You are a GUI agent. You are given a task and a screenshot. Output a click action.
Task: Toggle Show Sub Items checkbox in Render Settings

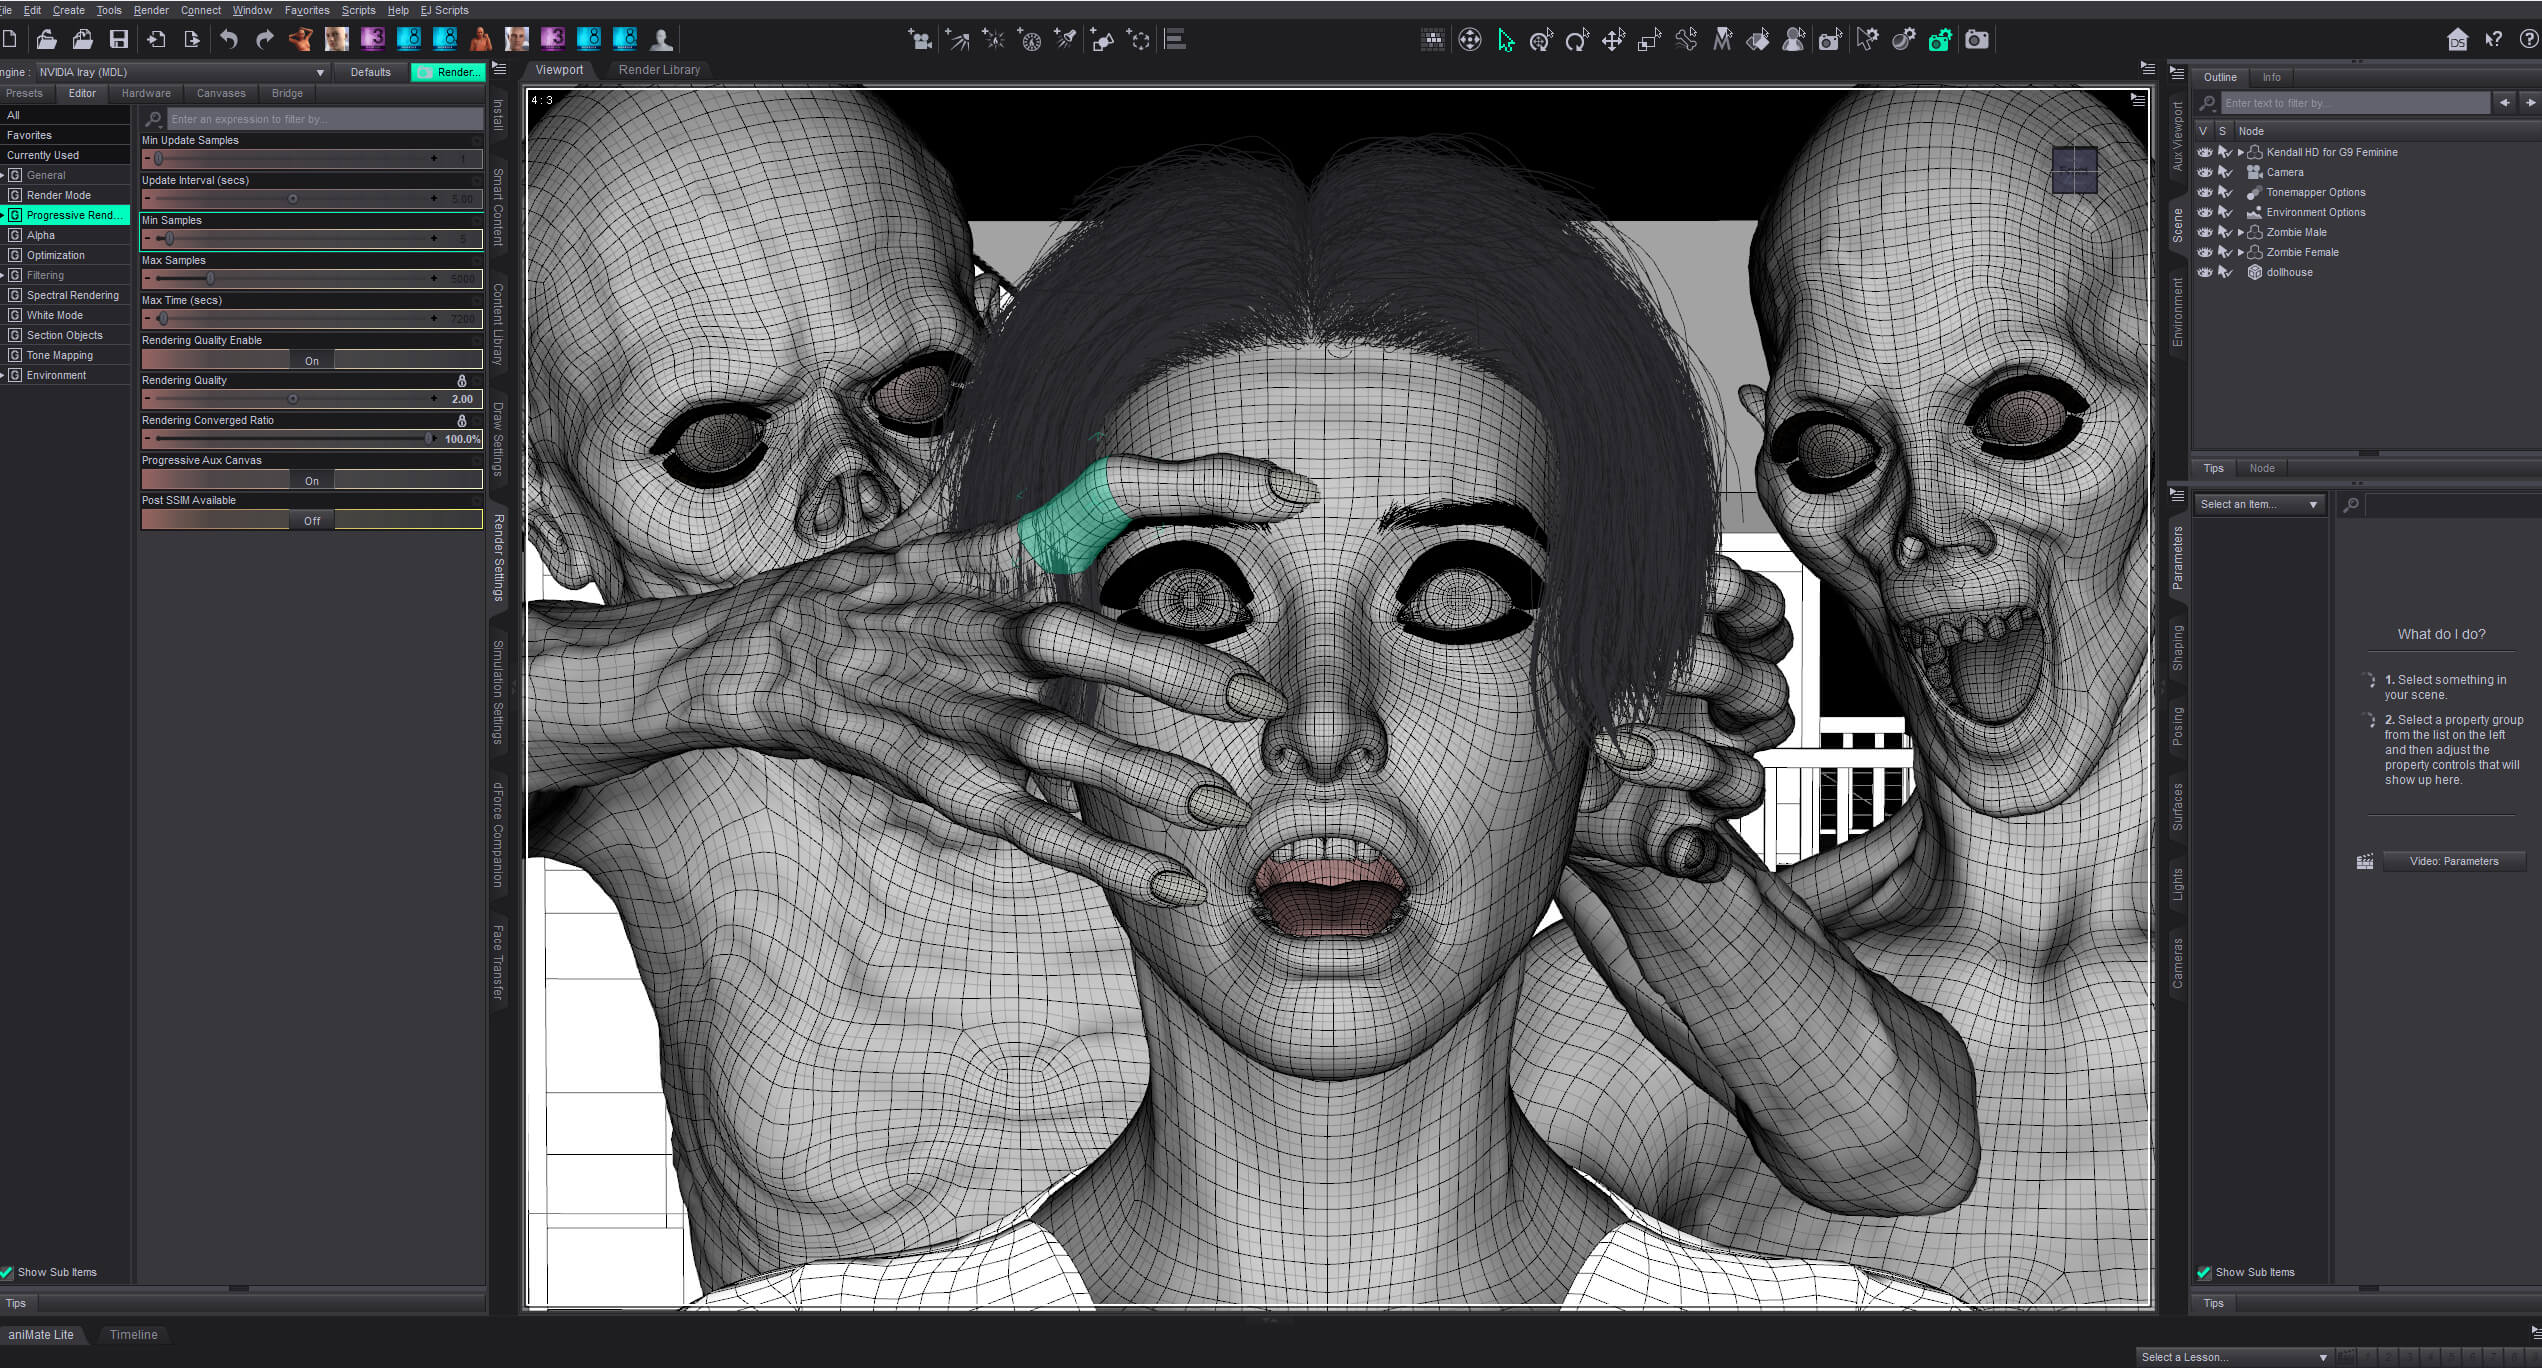click(7, 1272)
